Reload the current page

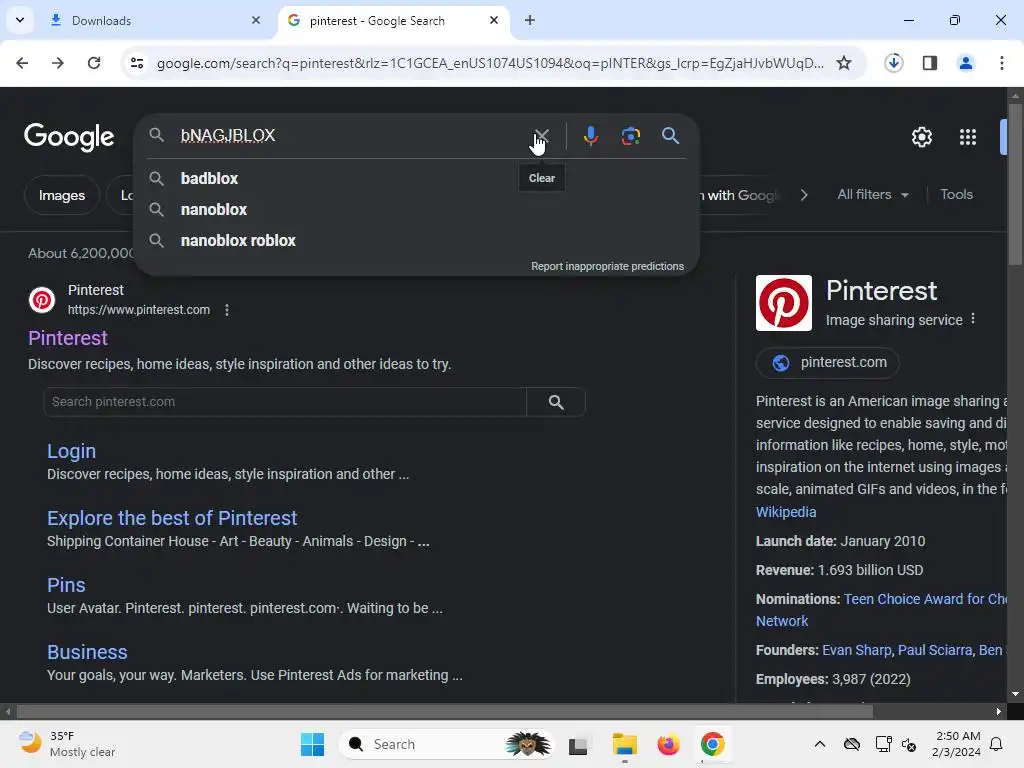94,63
